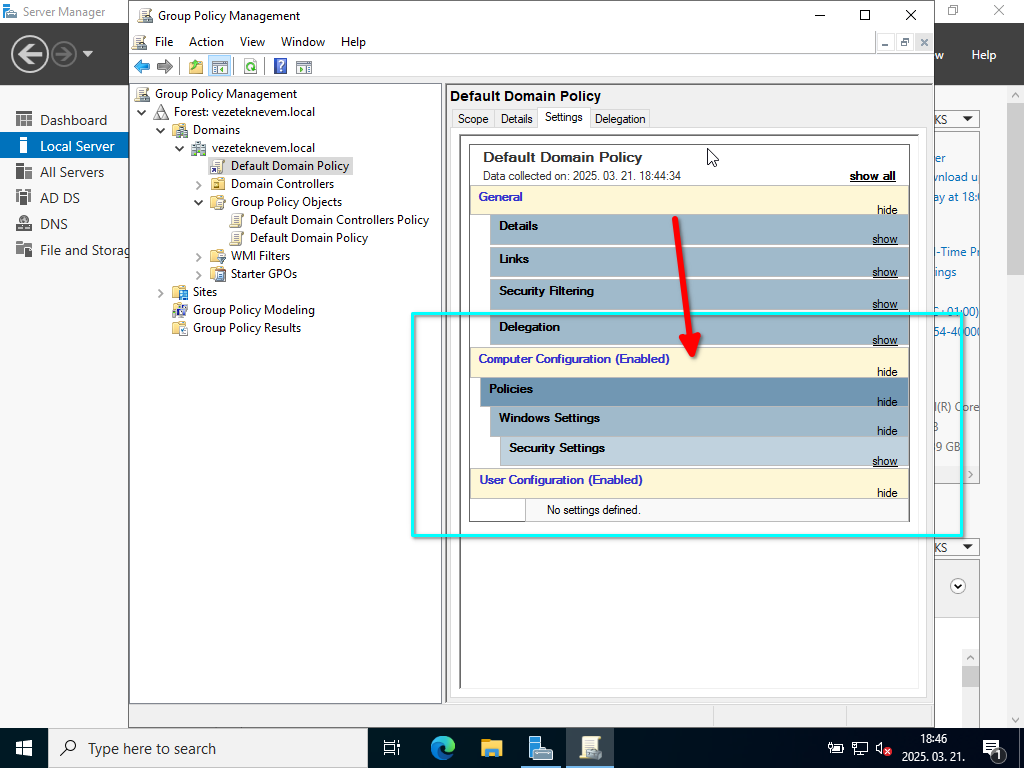Viewport: 1024px width, 768px height.
Task: Collapse the Group Policy Objects node
Action: click(x=198, y=202)
